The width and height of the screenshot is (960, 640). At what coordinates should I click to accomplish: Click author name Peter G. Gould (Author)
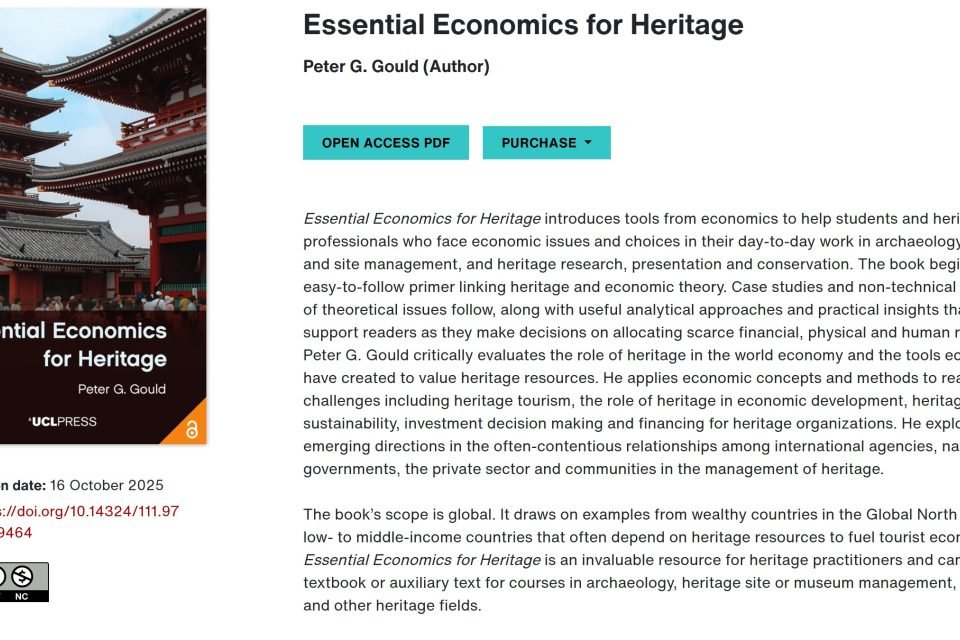tap(396, 66)
